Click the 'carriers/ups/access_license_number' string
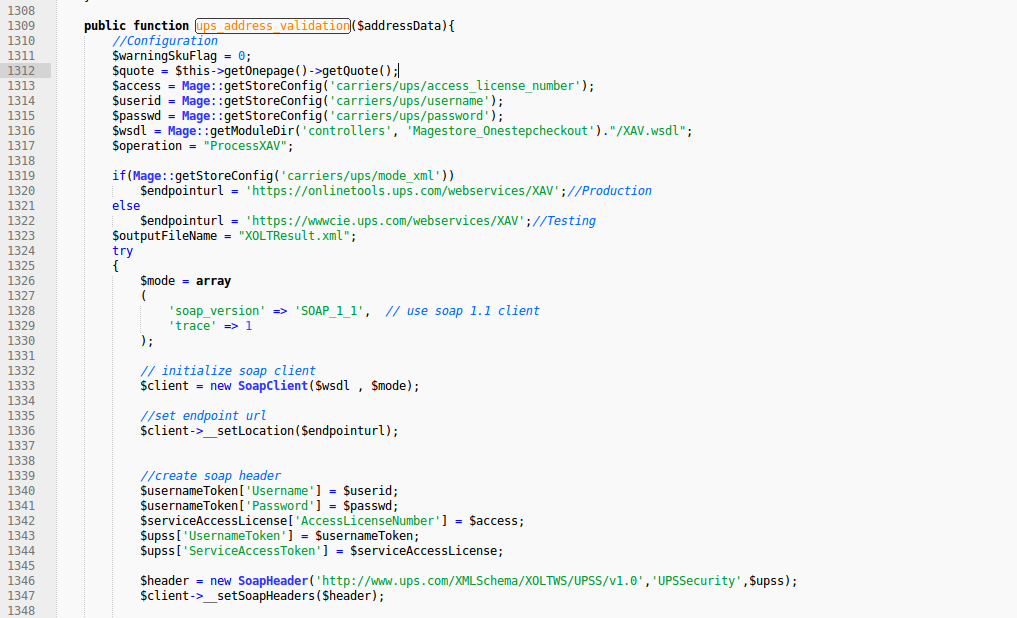 click(x=455, y=86)
